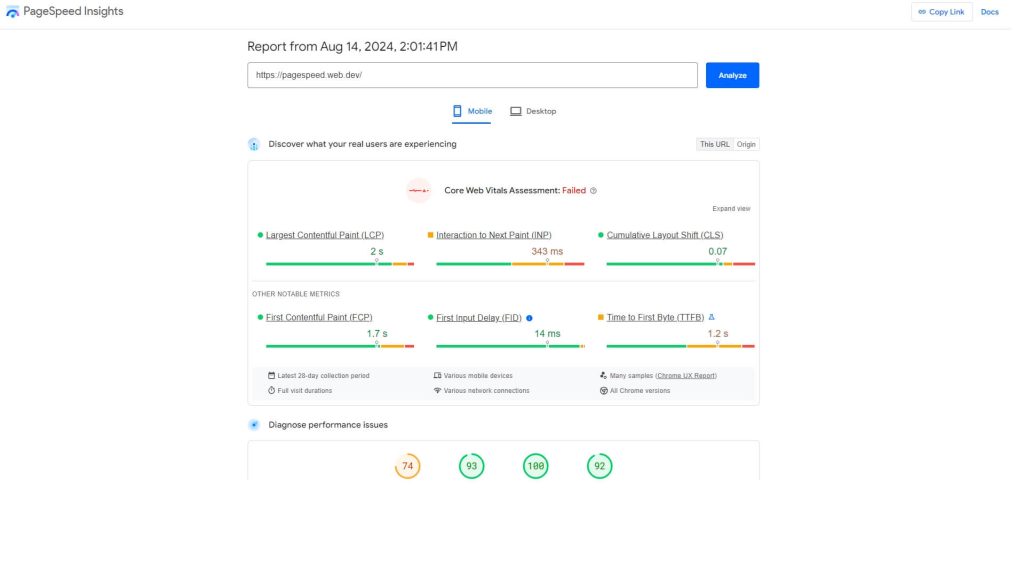
Task: Open Time to First Byte (TTFB) link
Action: [655, 317]
